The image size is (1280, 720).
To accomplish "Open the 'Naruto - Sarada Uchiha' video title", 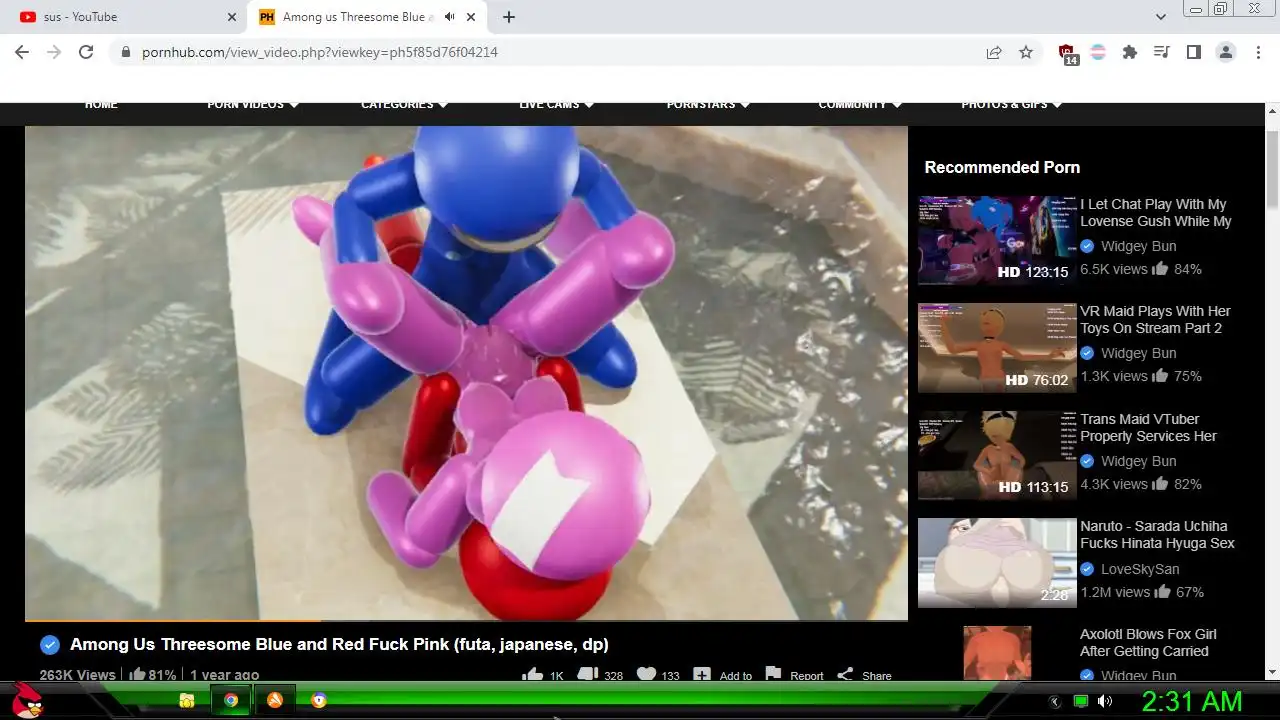I will (1157, 535).
